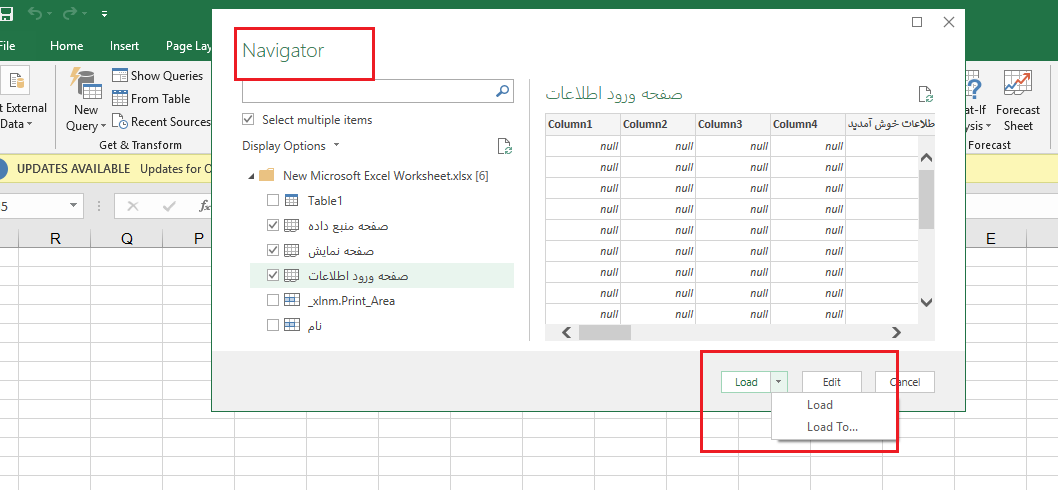1058x490 pixels.
Task: Click the _xlnm.Print_Area named range icon
Action: pos(291,300)
